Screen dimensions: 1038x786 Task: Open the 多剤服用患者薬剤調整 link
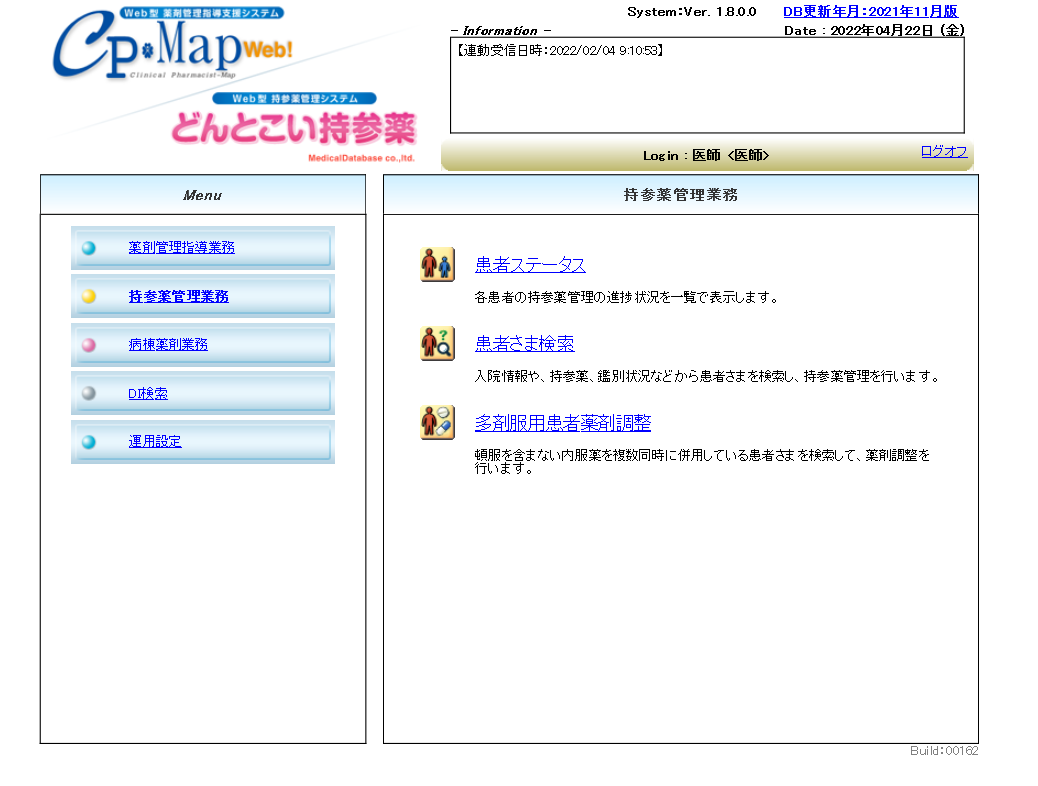[562, 423]
